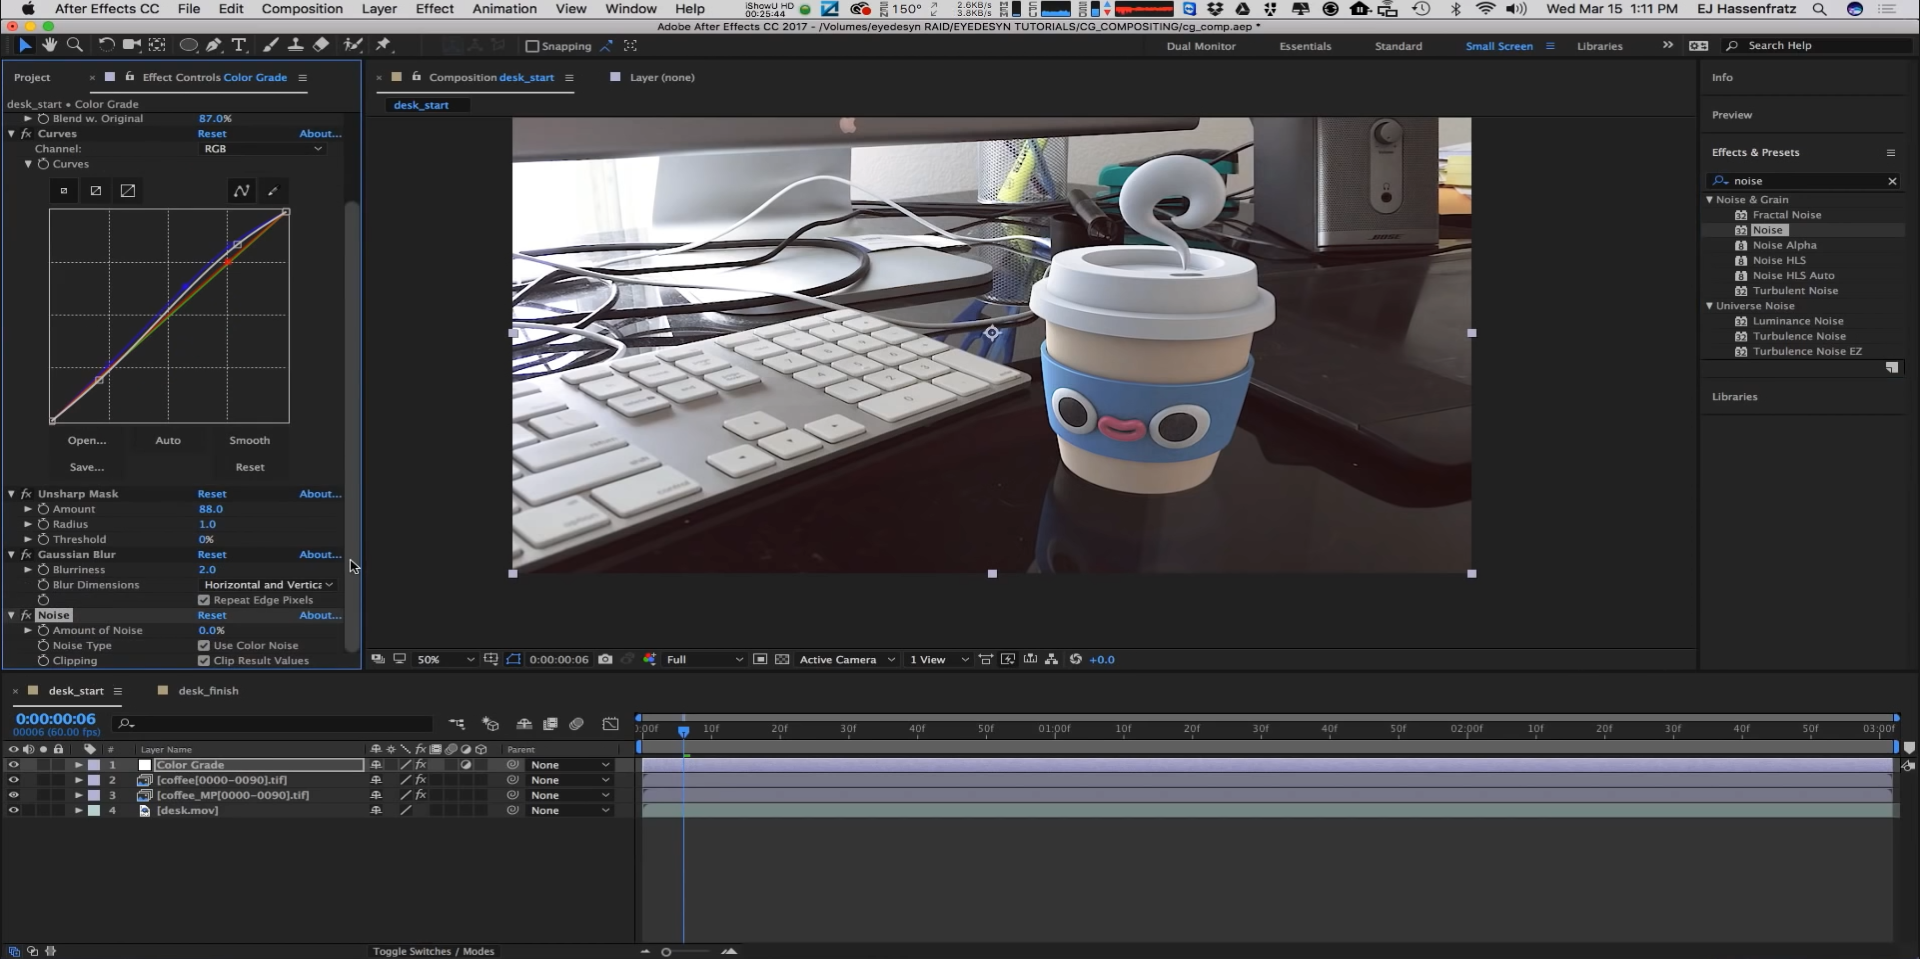This screenshot has height=959, width=1920.
Task: Enable Frame Blending for timeline layers
Action: [550, 724]
